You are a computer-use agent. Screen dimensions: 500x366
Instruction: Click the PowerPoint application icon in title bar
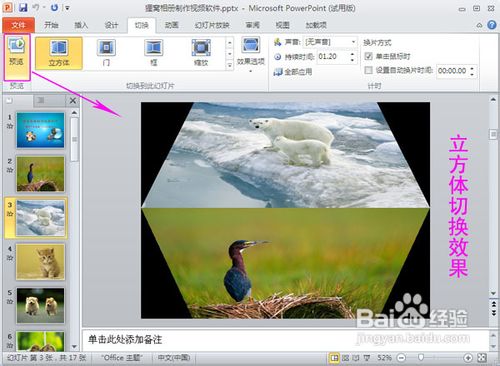(x=7, y=7)
